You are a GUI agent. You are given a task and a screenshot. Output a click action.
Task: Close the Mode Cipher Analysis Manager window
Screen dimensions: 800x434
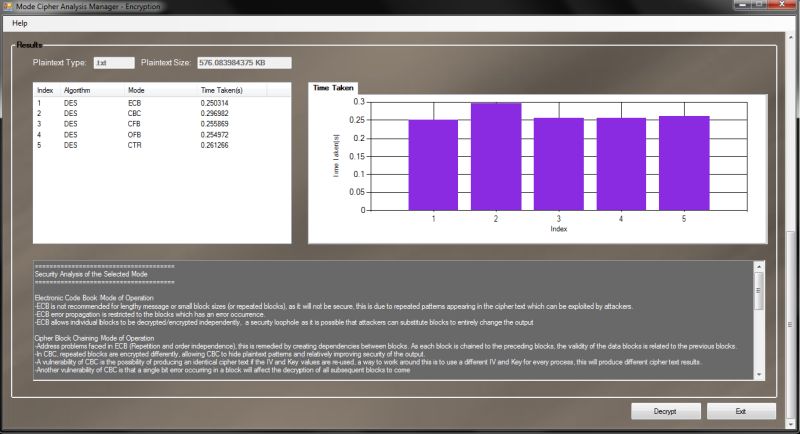coord(782,4)
